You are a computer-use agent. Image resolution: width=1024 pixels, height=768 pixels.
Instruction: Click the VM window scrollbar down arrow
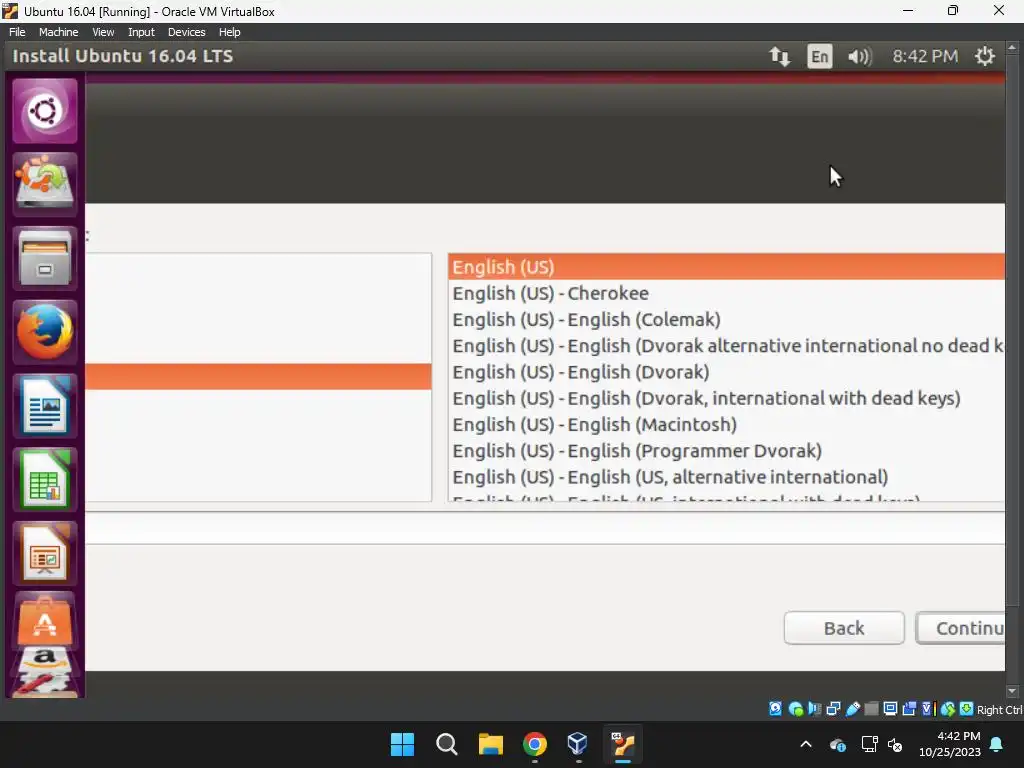1012,691
